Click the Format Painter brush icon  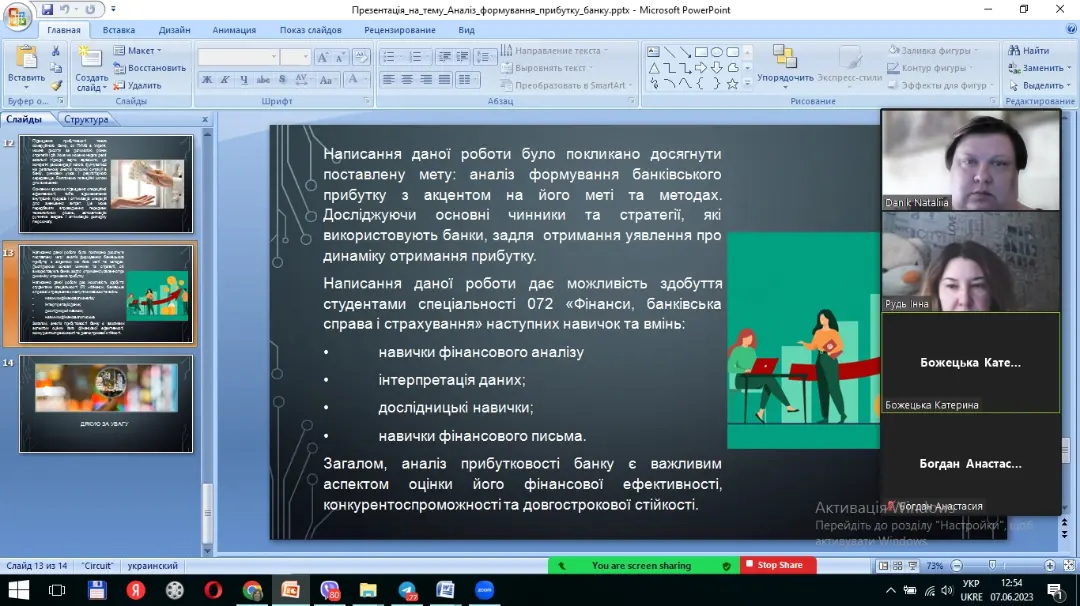click(57, 86)
